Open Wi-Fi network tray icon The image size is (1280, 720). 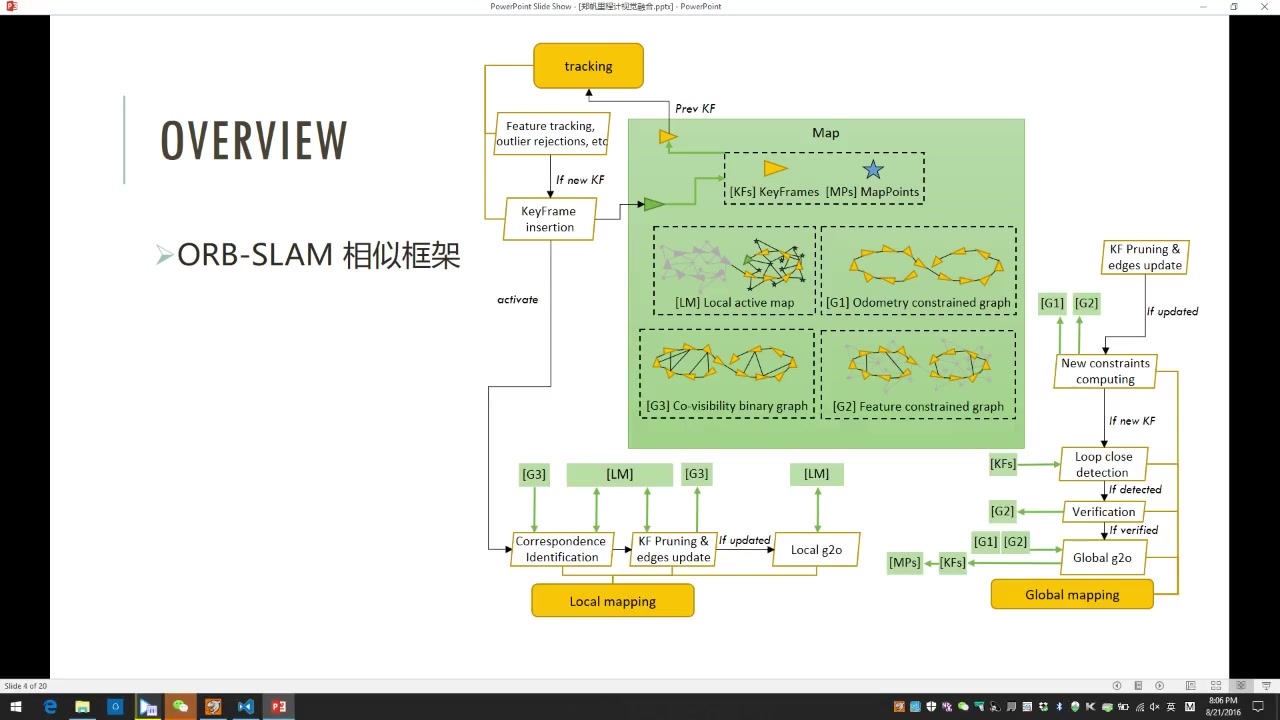tap(1140, 707)
